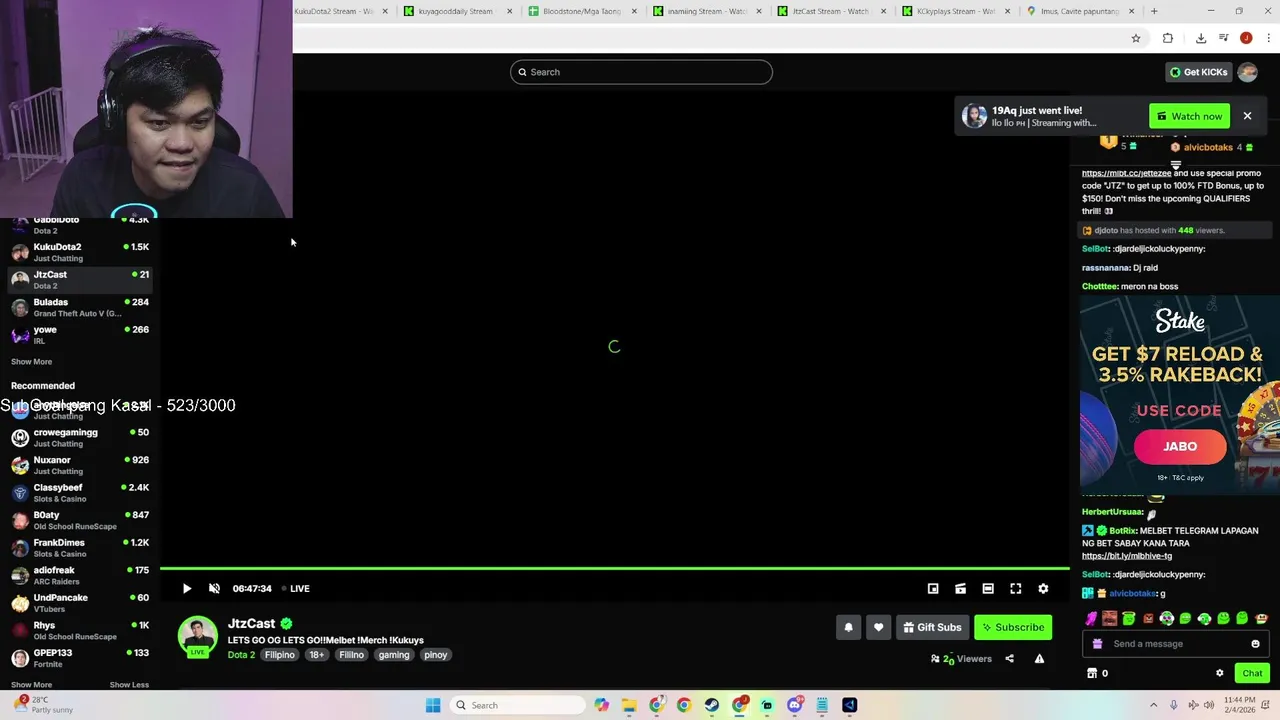Jump to LIVE in the player

point(295,588)
